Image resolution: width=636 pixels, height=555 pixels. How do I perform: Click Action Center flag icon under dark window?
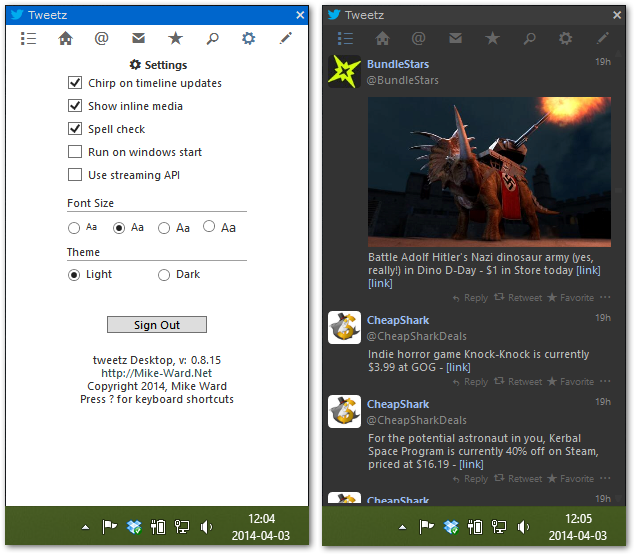(426, 527)
